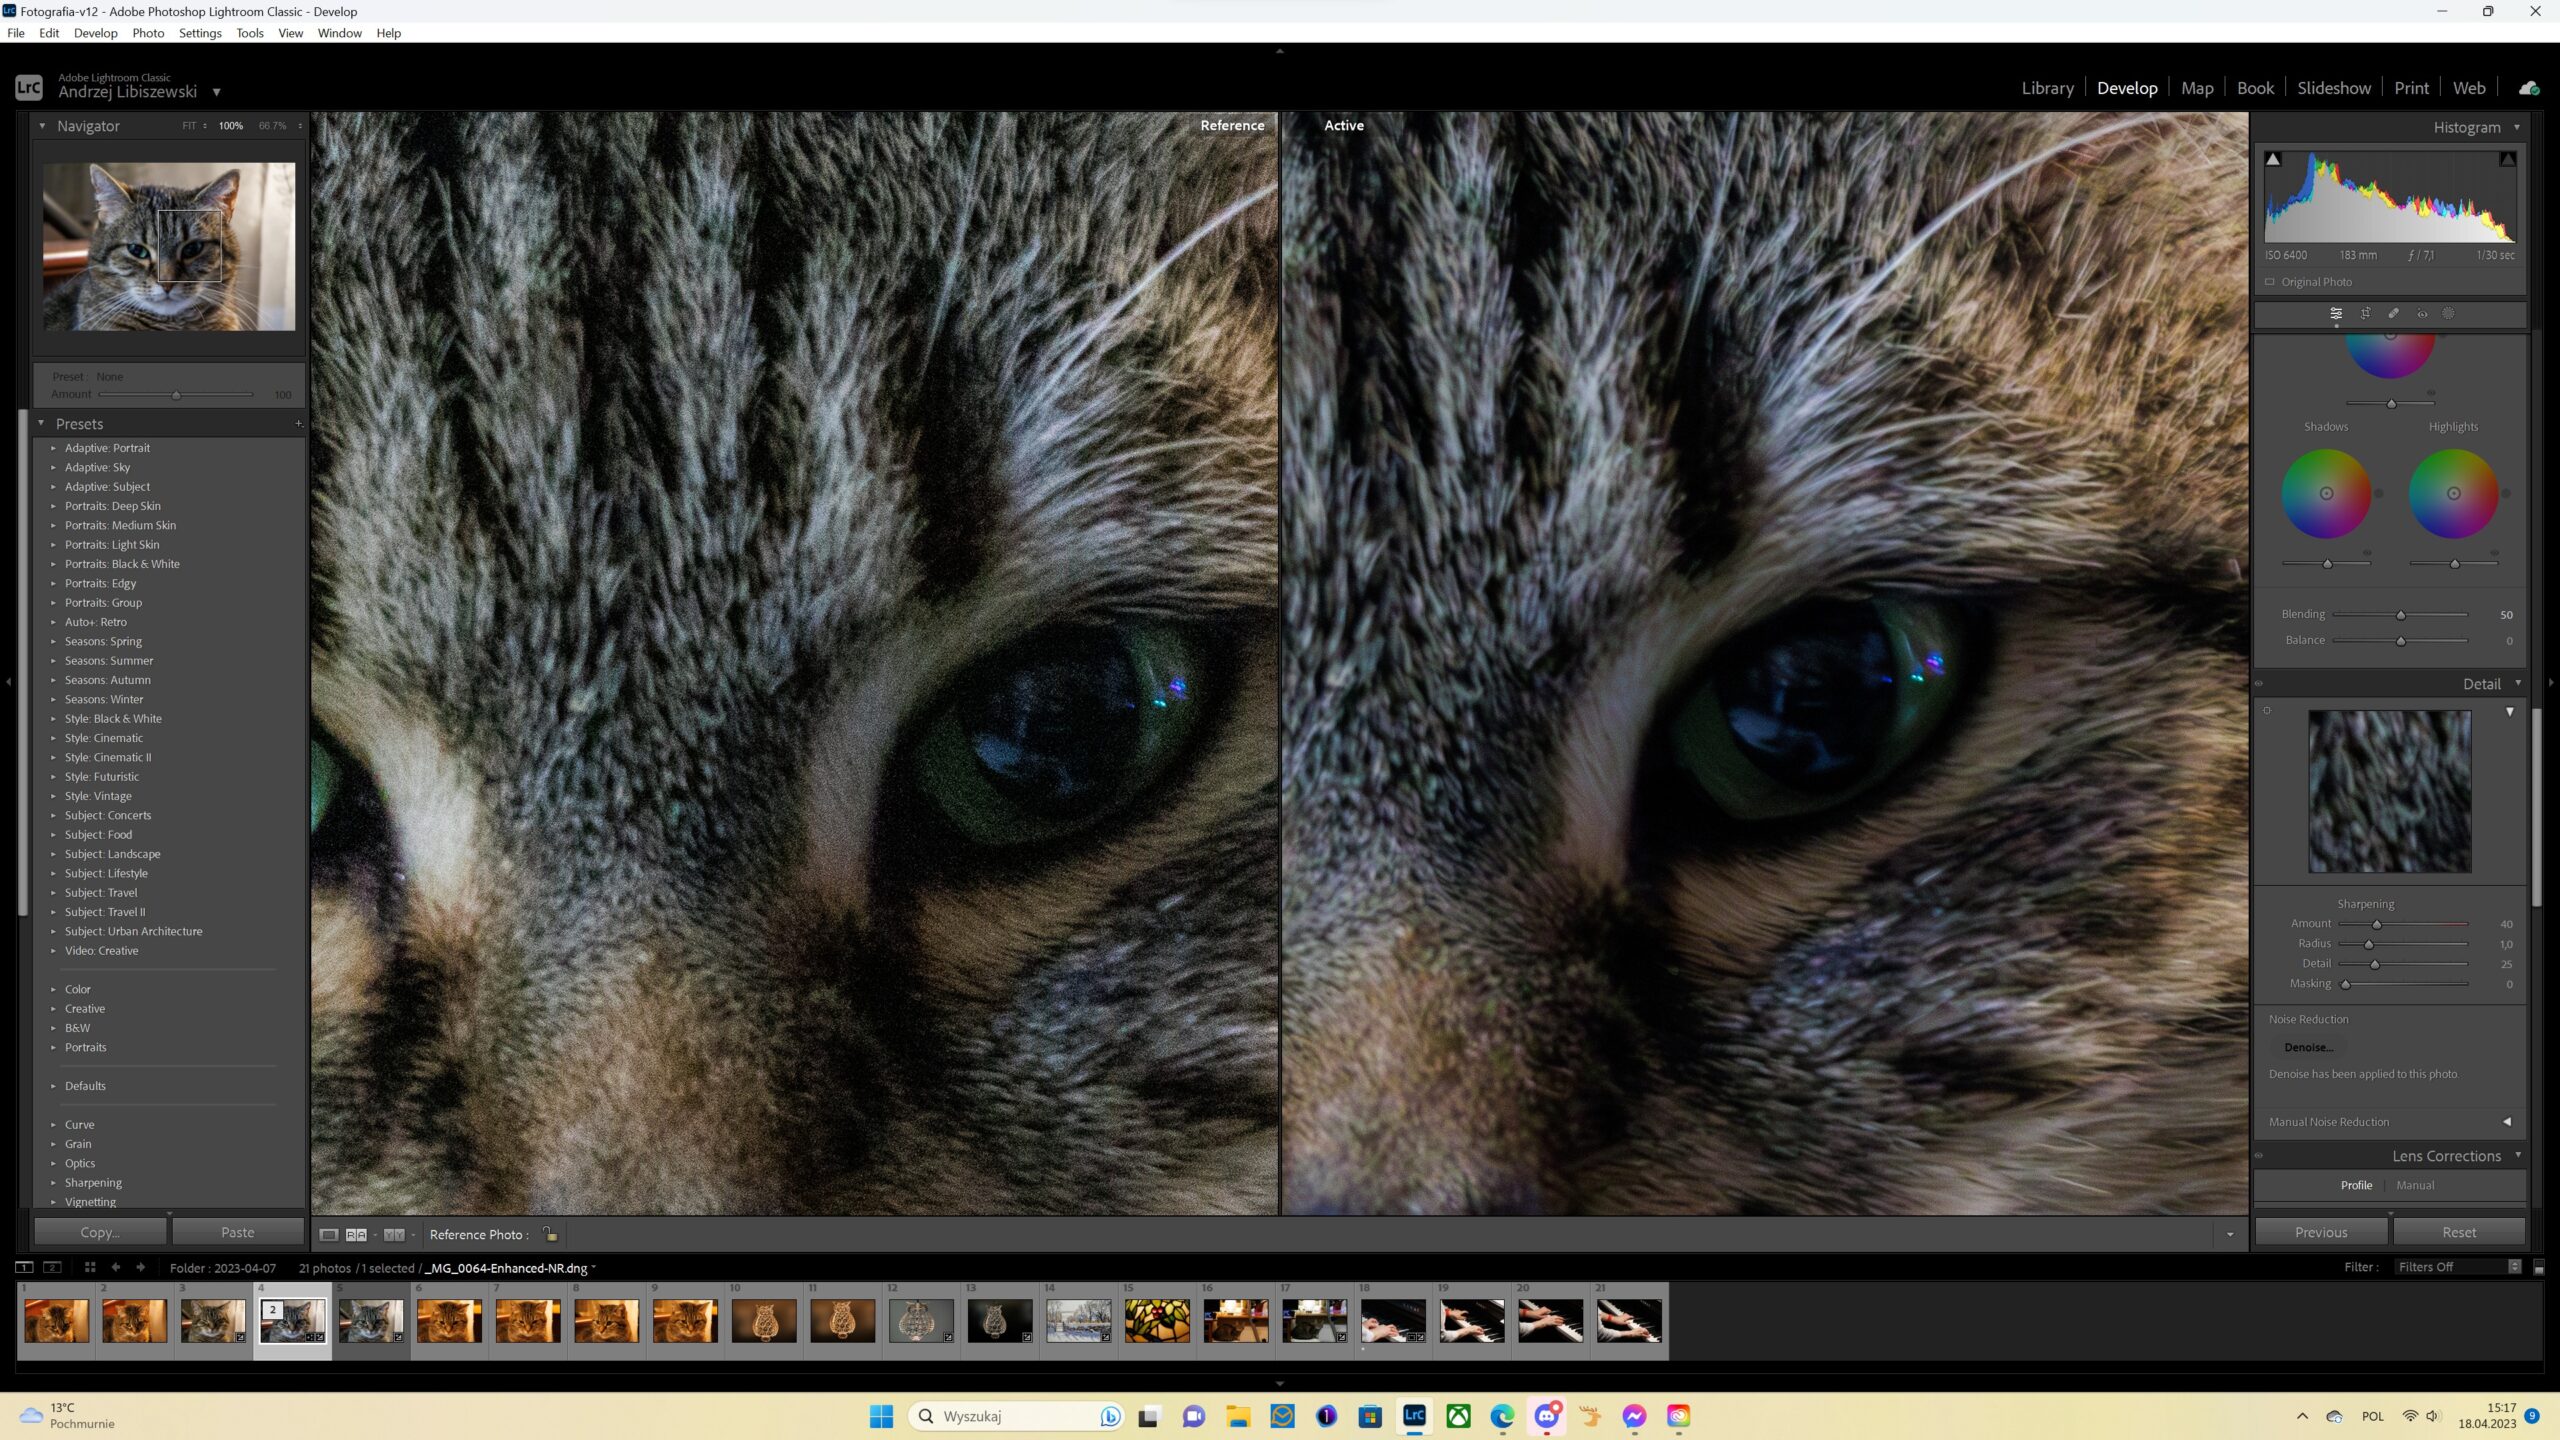The height and width of the screenshot is (1440, 2560).
Task: Click the Previous button
Action: click(x=2322, y=1231)
